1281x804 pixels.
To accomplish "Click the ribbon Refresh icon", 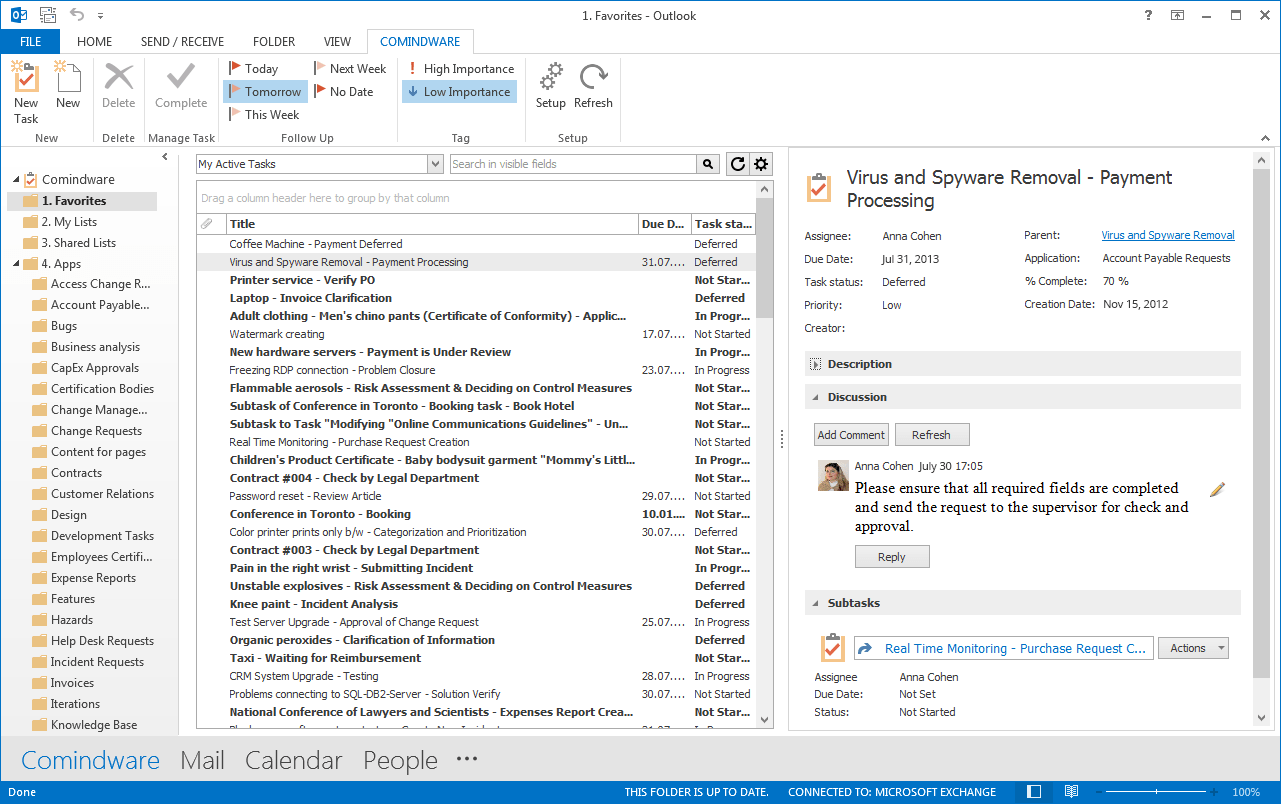I will 594,77.
